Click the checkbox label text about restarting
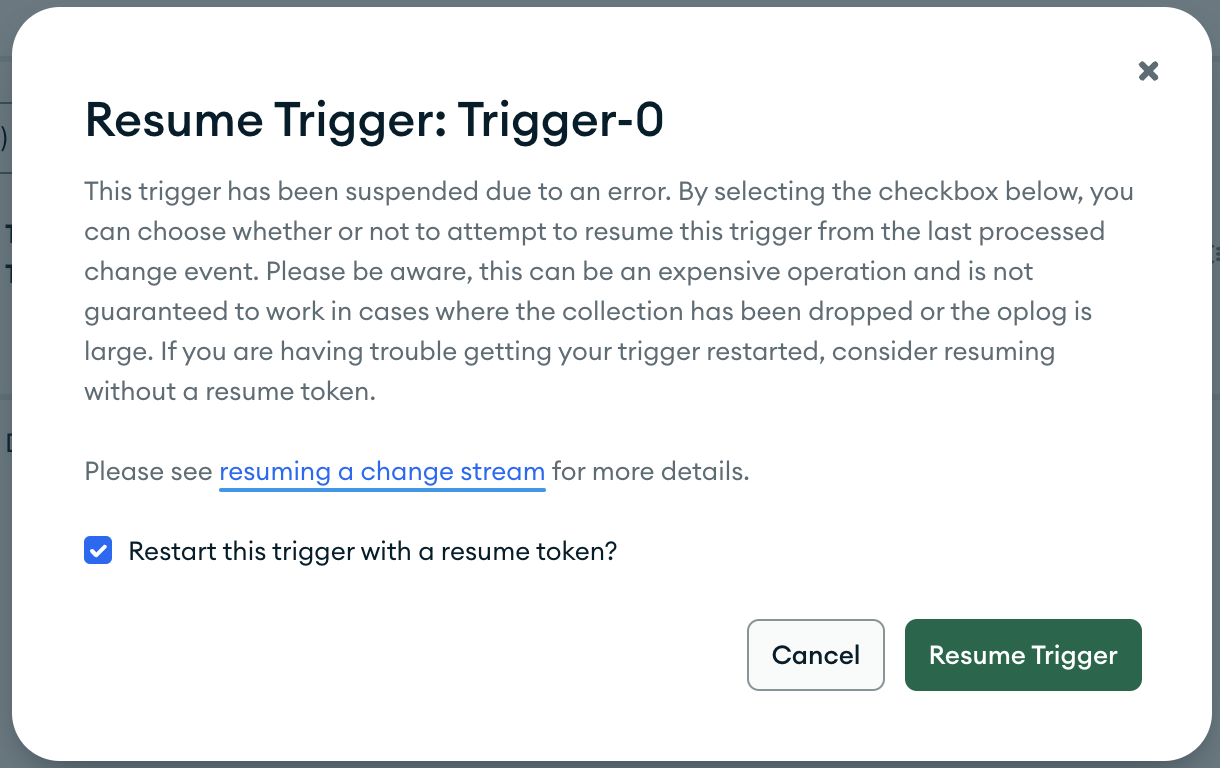The height and width of the screenshot is (768, 1220). pos(372,550)
